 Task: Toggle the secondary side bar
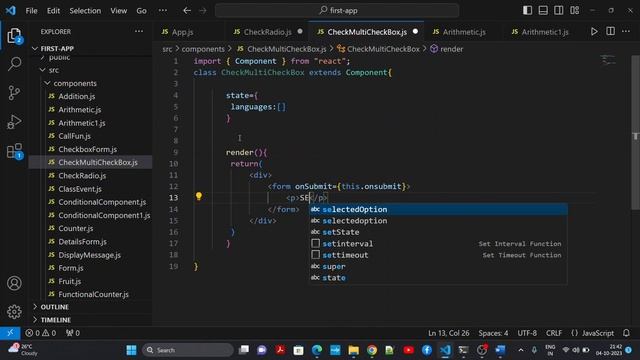point(558,11)
